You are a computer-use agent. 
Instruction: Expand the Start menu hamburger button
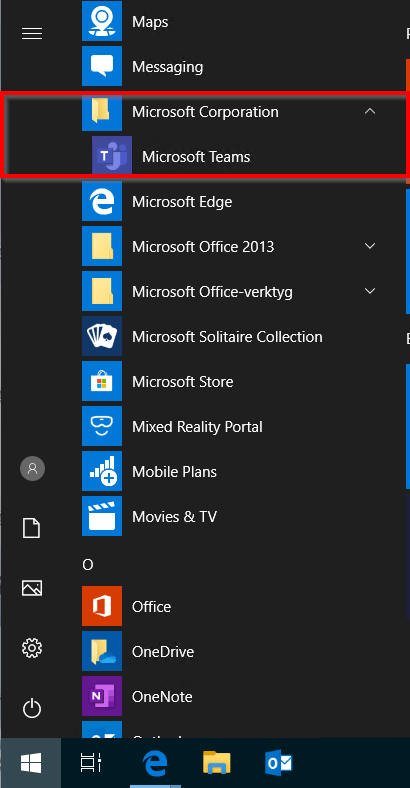pyautogui.click(x=32, y=34)
